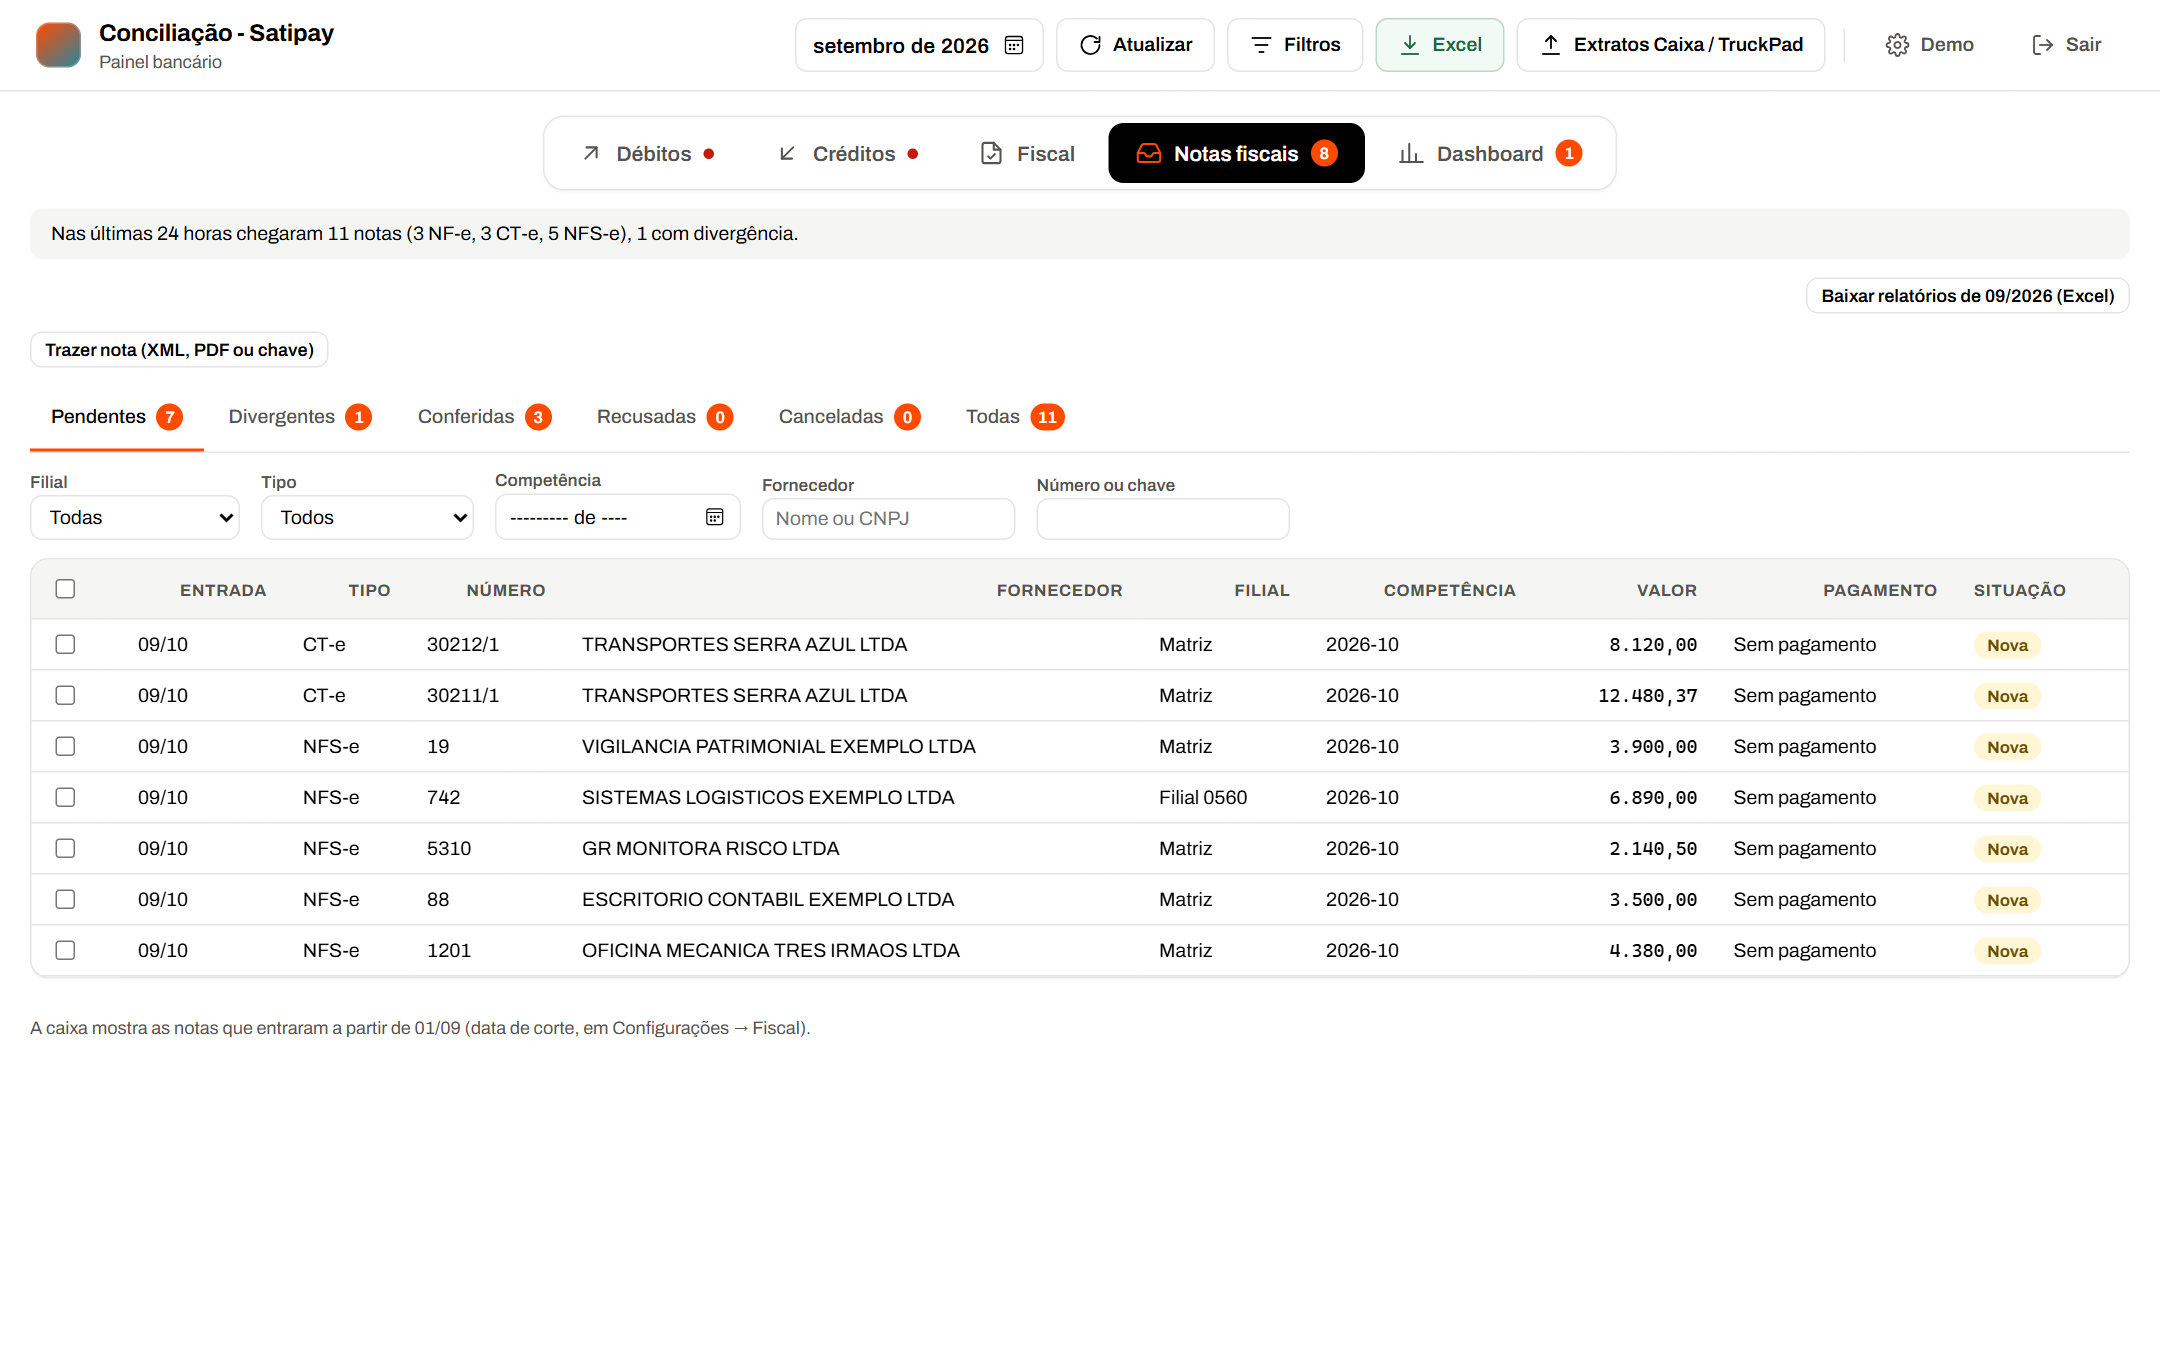Click Trazer nota (XML, PDF ou chave)
Image resolution: width=2160 pixels, height=1350 pixels.
[179, 350]
